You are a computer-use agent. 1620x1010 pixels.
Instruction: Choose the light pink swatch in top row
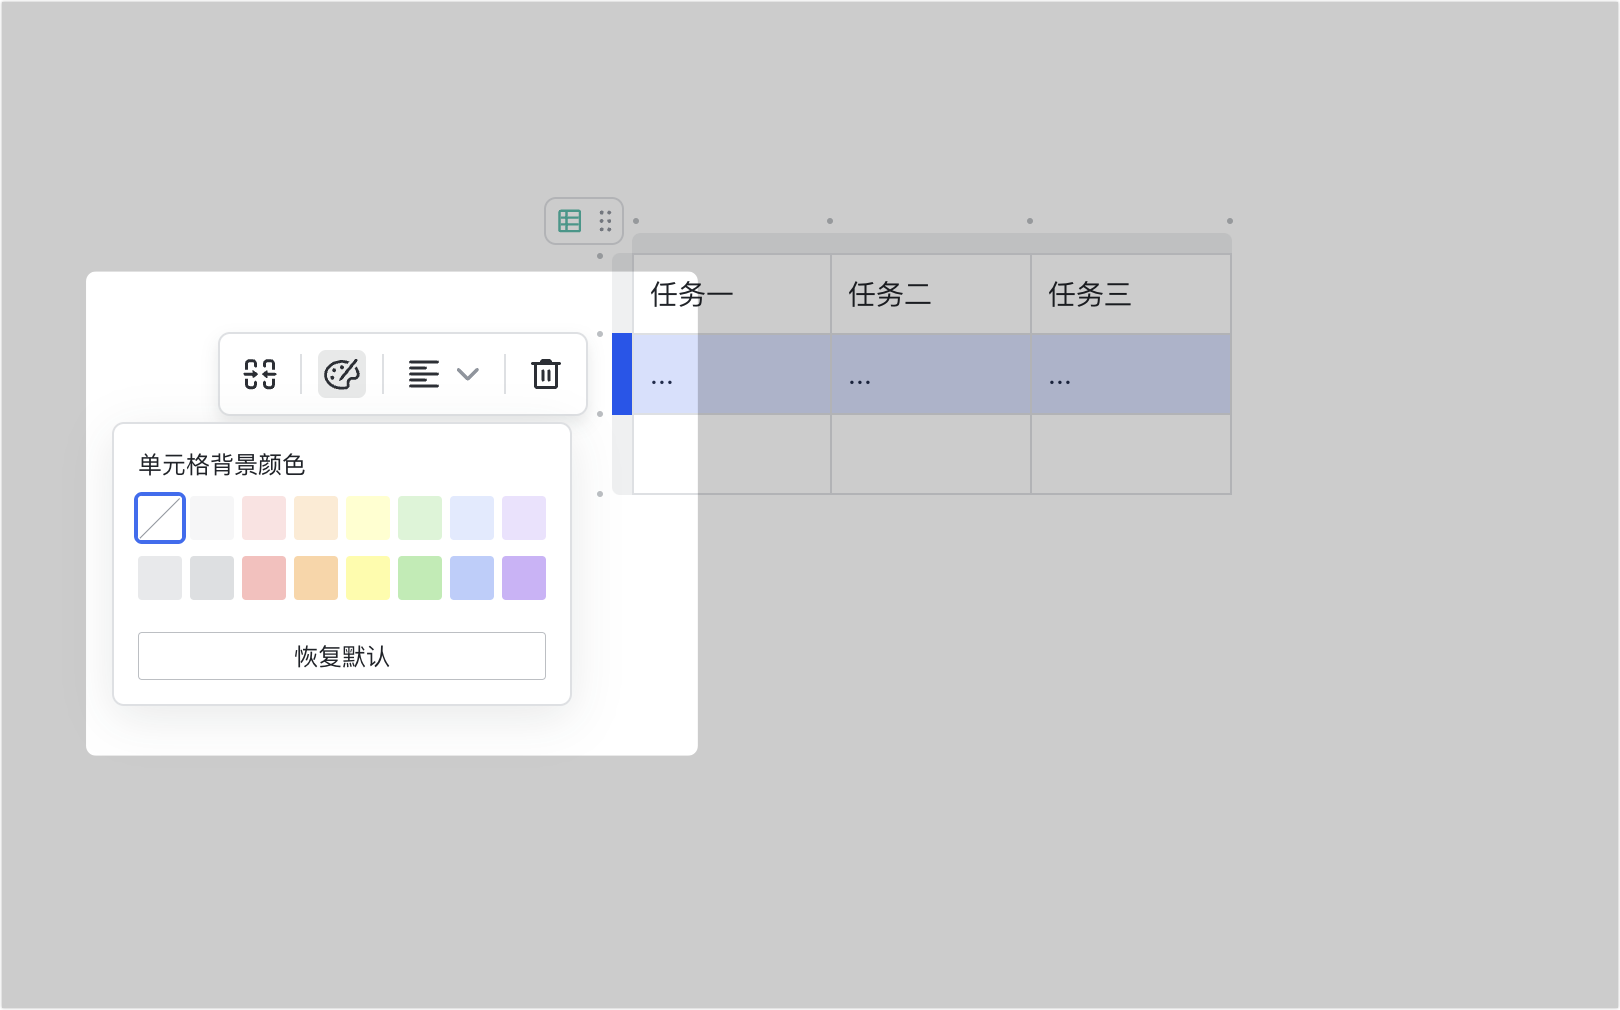264,518
